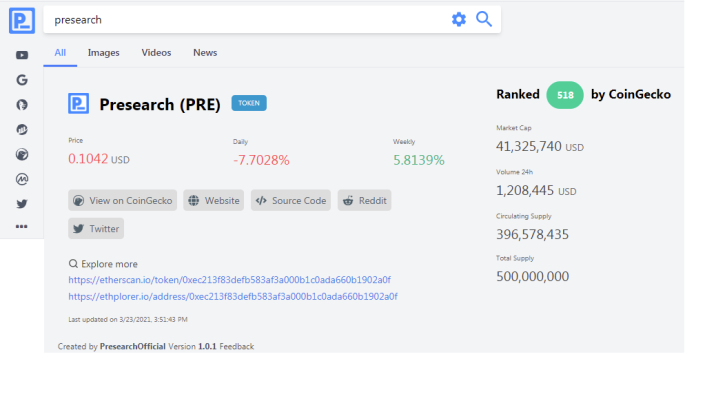Switch to the Images tab

point(104,53)
